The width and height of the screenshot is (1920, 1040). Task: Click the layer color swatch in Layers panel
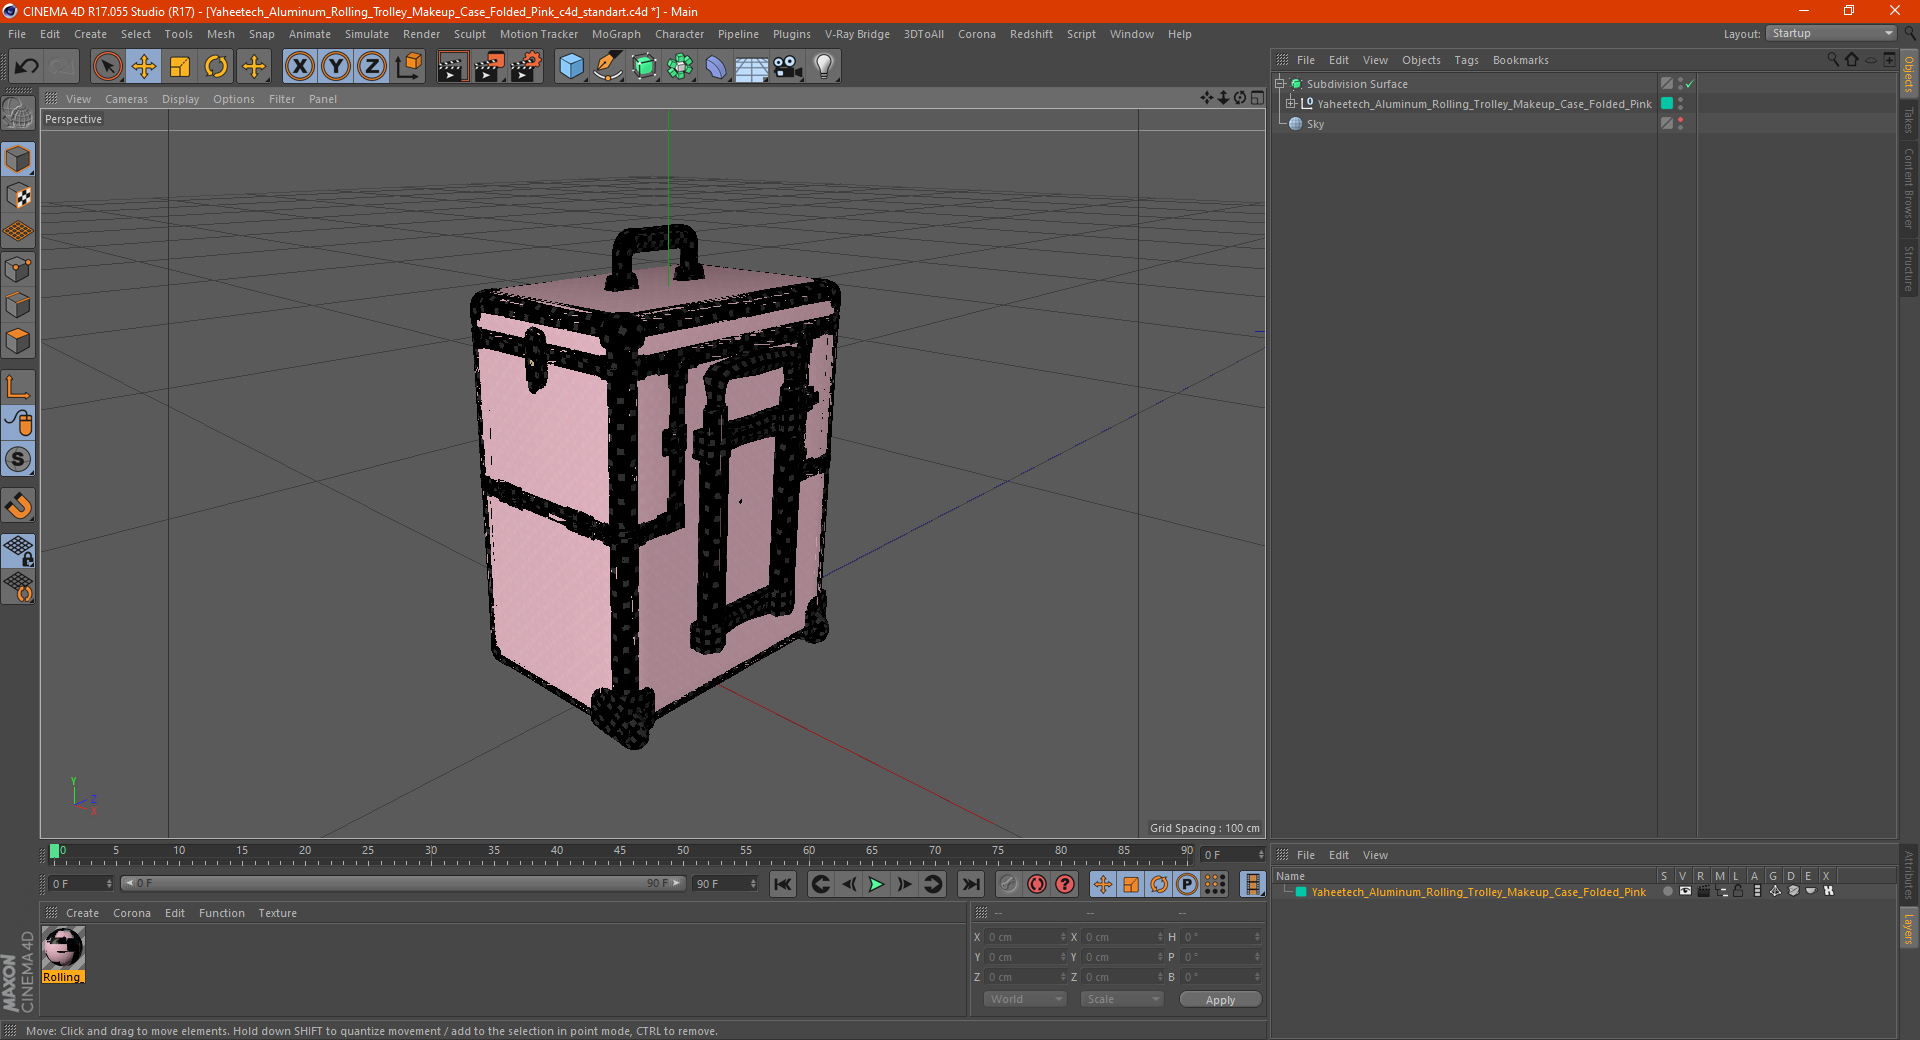1301,892
